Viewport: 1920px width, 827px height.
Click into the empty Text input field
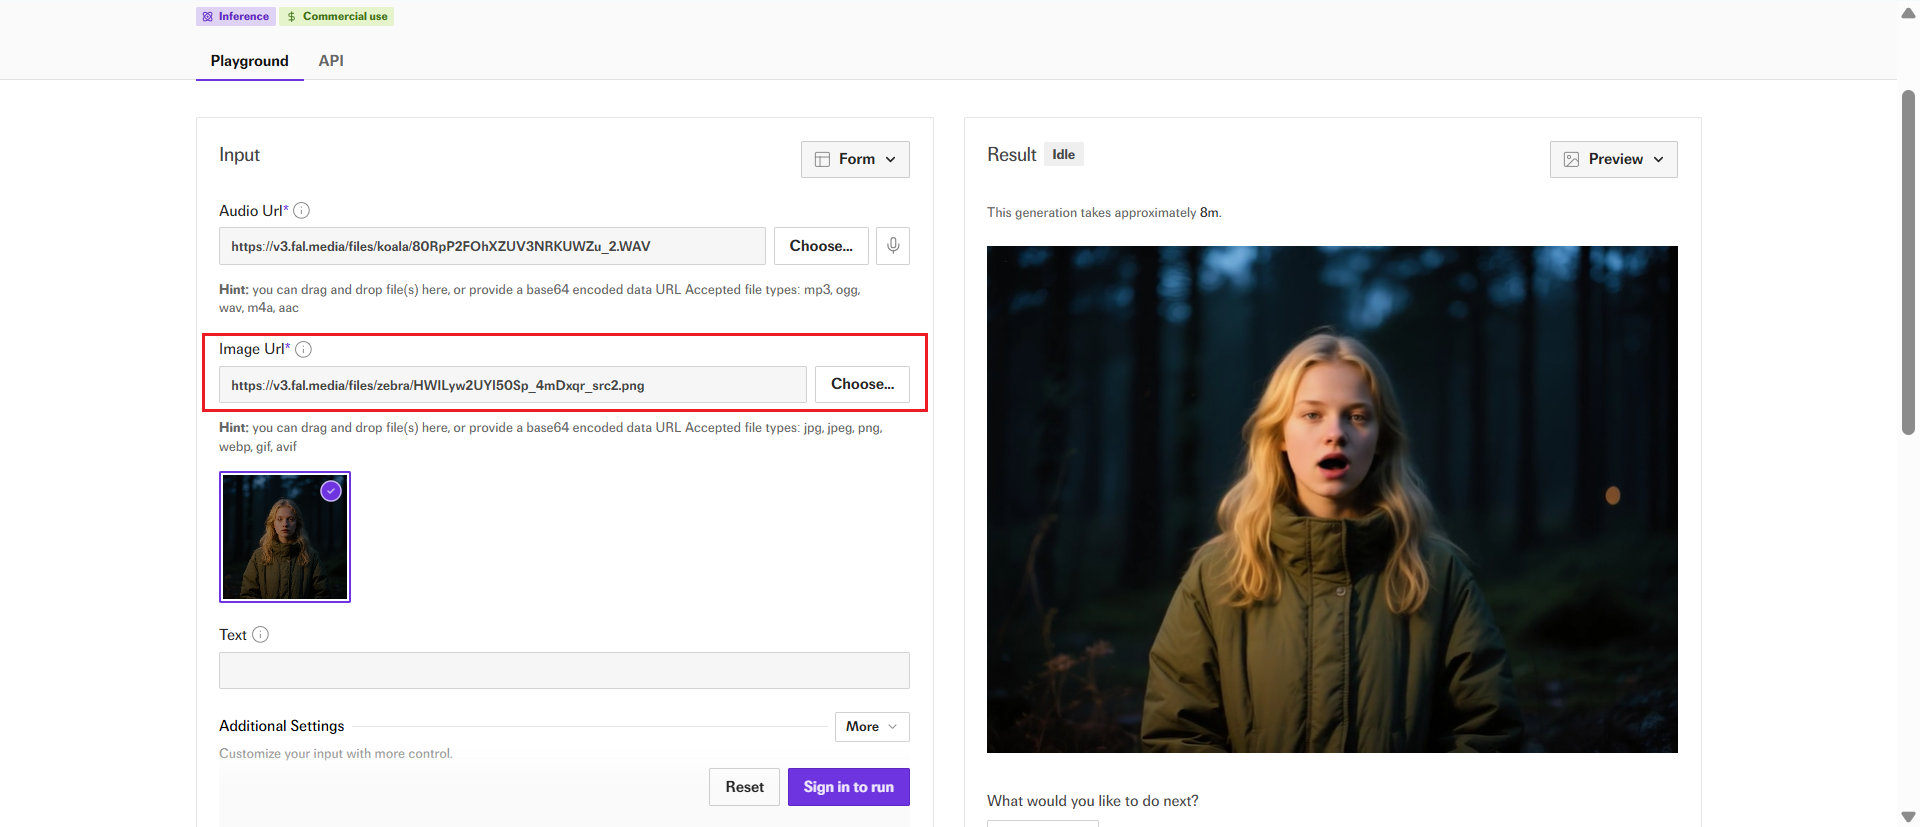564,670
